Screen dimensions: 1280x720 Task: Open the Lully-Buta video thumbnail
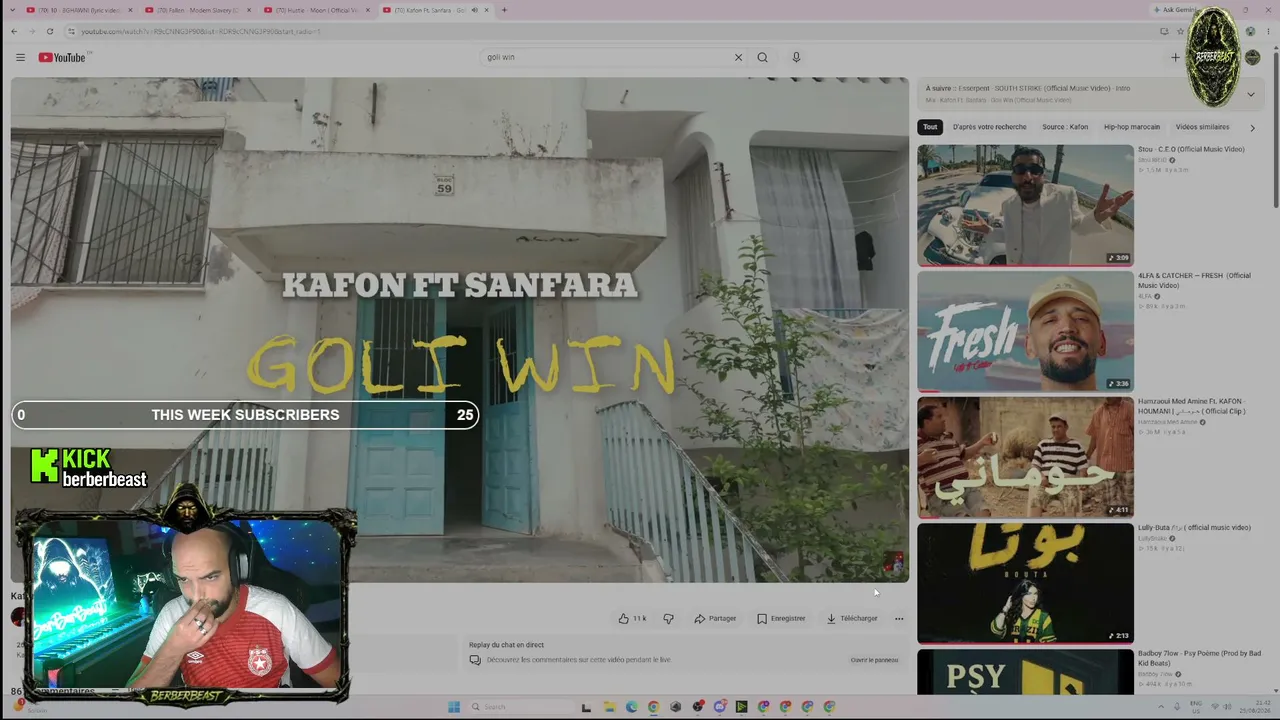click(1025, 583)
